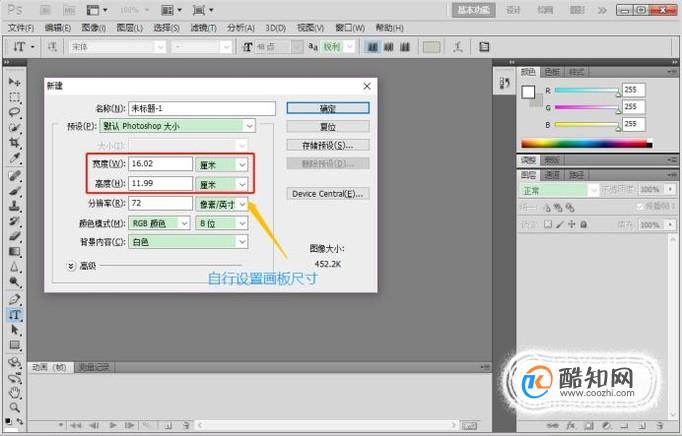This screenshot has width=682, height=436.
Task: Open the 文件(F) menu
Action: click(21, 28)
